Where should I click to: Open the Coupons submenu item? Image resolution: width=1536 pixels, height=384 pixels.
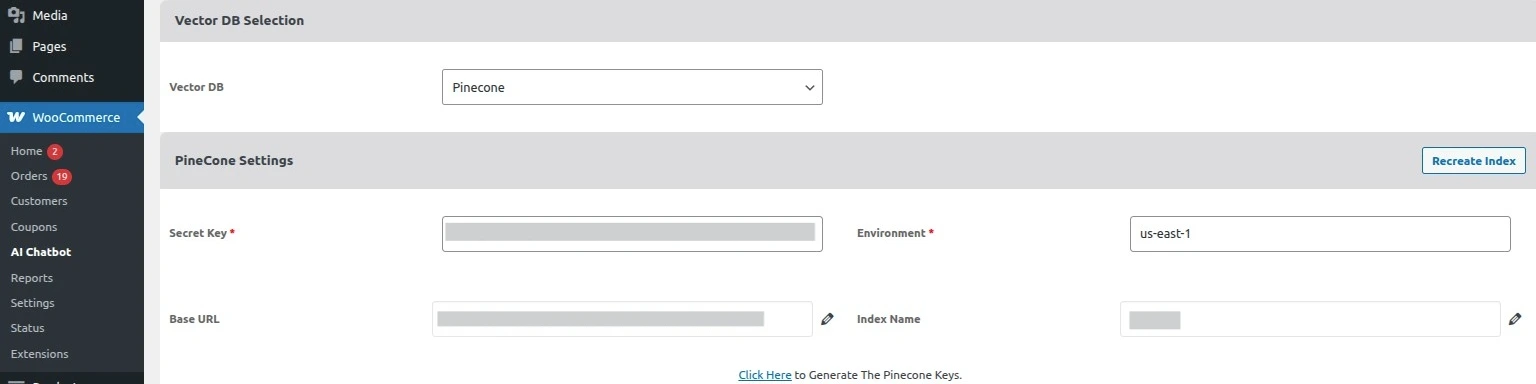tap(34, 227)
